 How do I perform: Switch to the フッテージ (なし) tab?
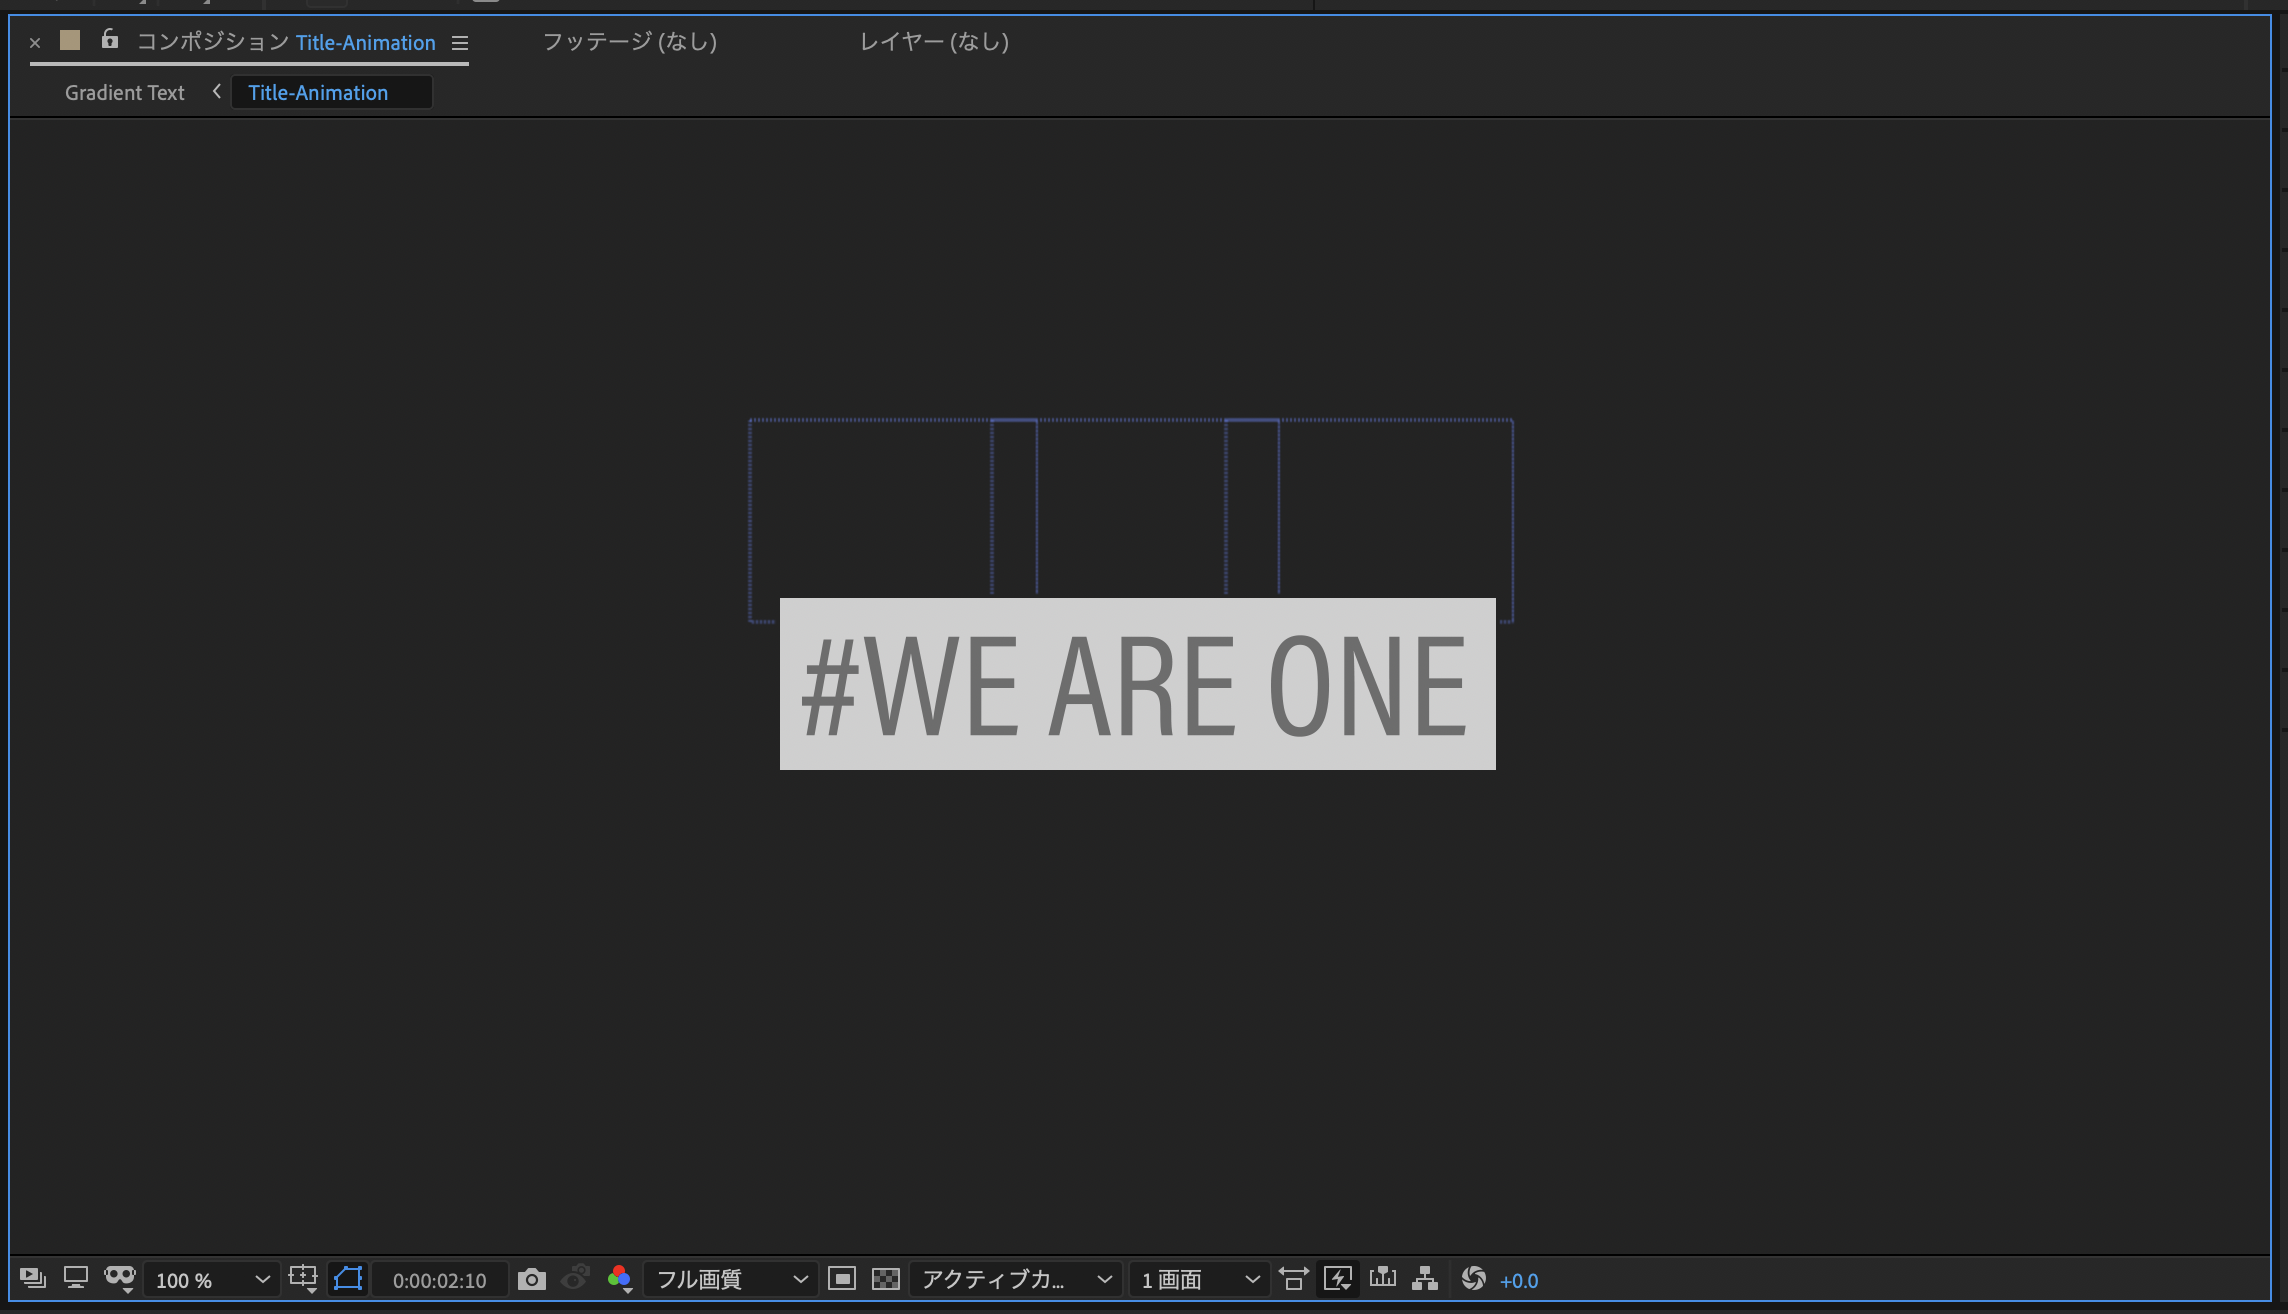click(x=629, y=42)
